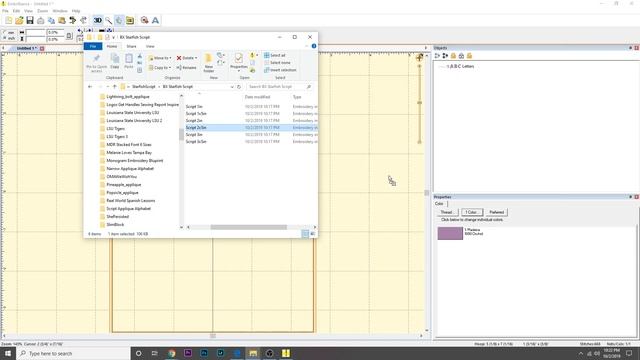Viewport: 640px width, 360px height.
Task: Select the mm units radio button
Action: (4, 32)
